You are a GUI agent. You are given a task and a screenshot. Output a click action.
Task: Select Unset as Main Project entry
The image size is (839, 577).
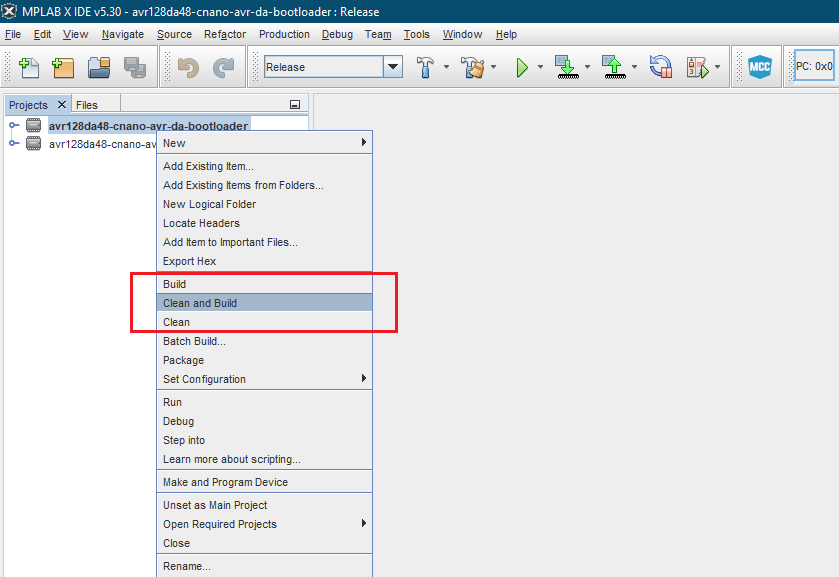tap(264, 505)
